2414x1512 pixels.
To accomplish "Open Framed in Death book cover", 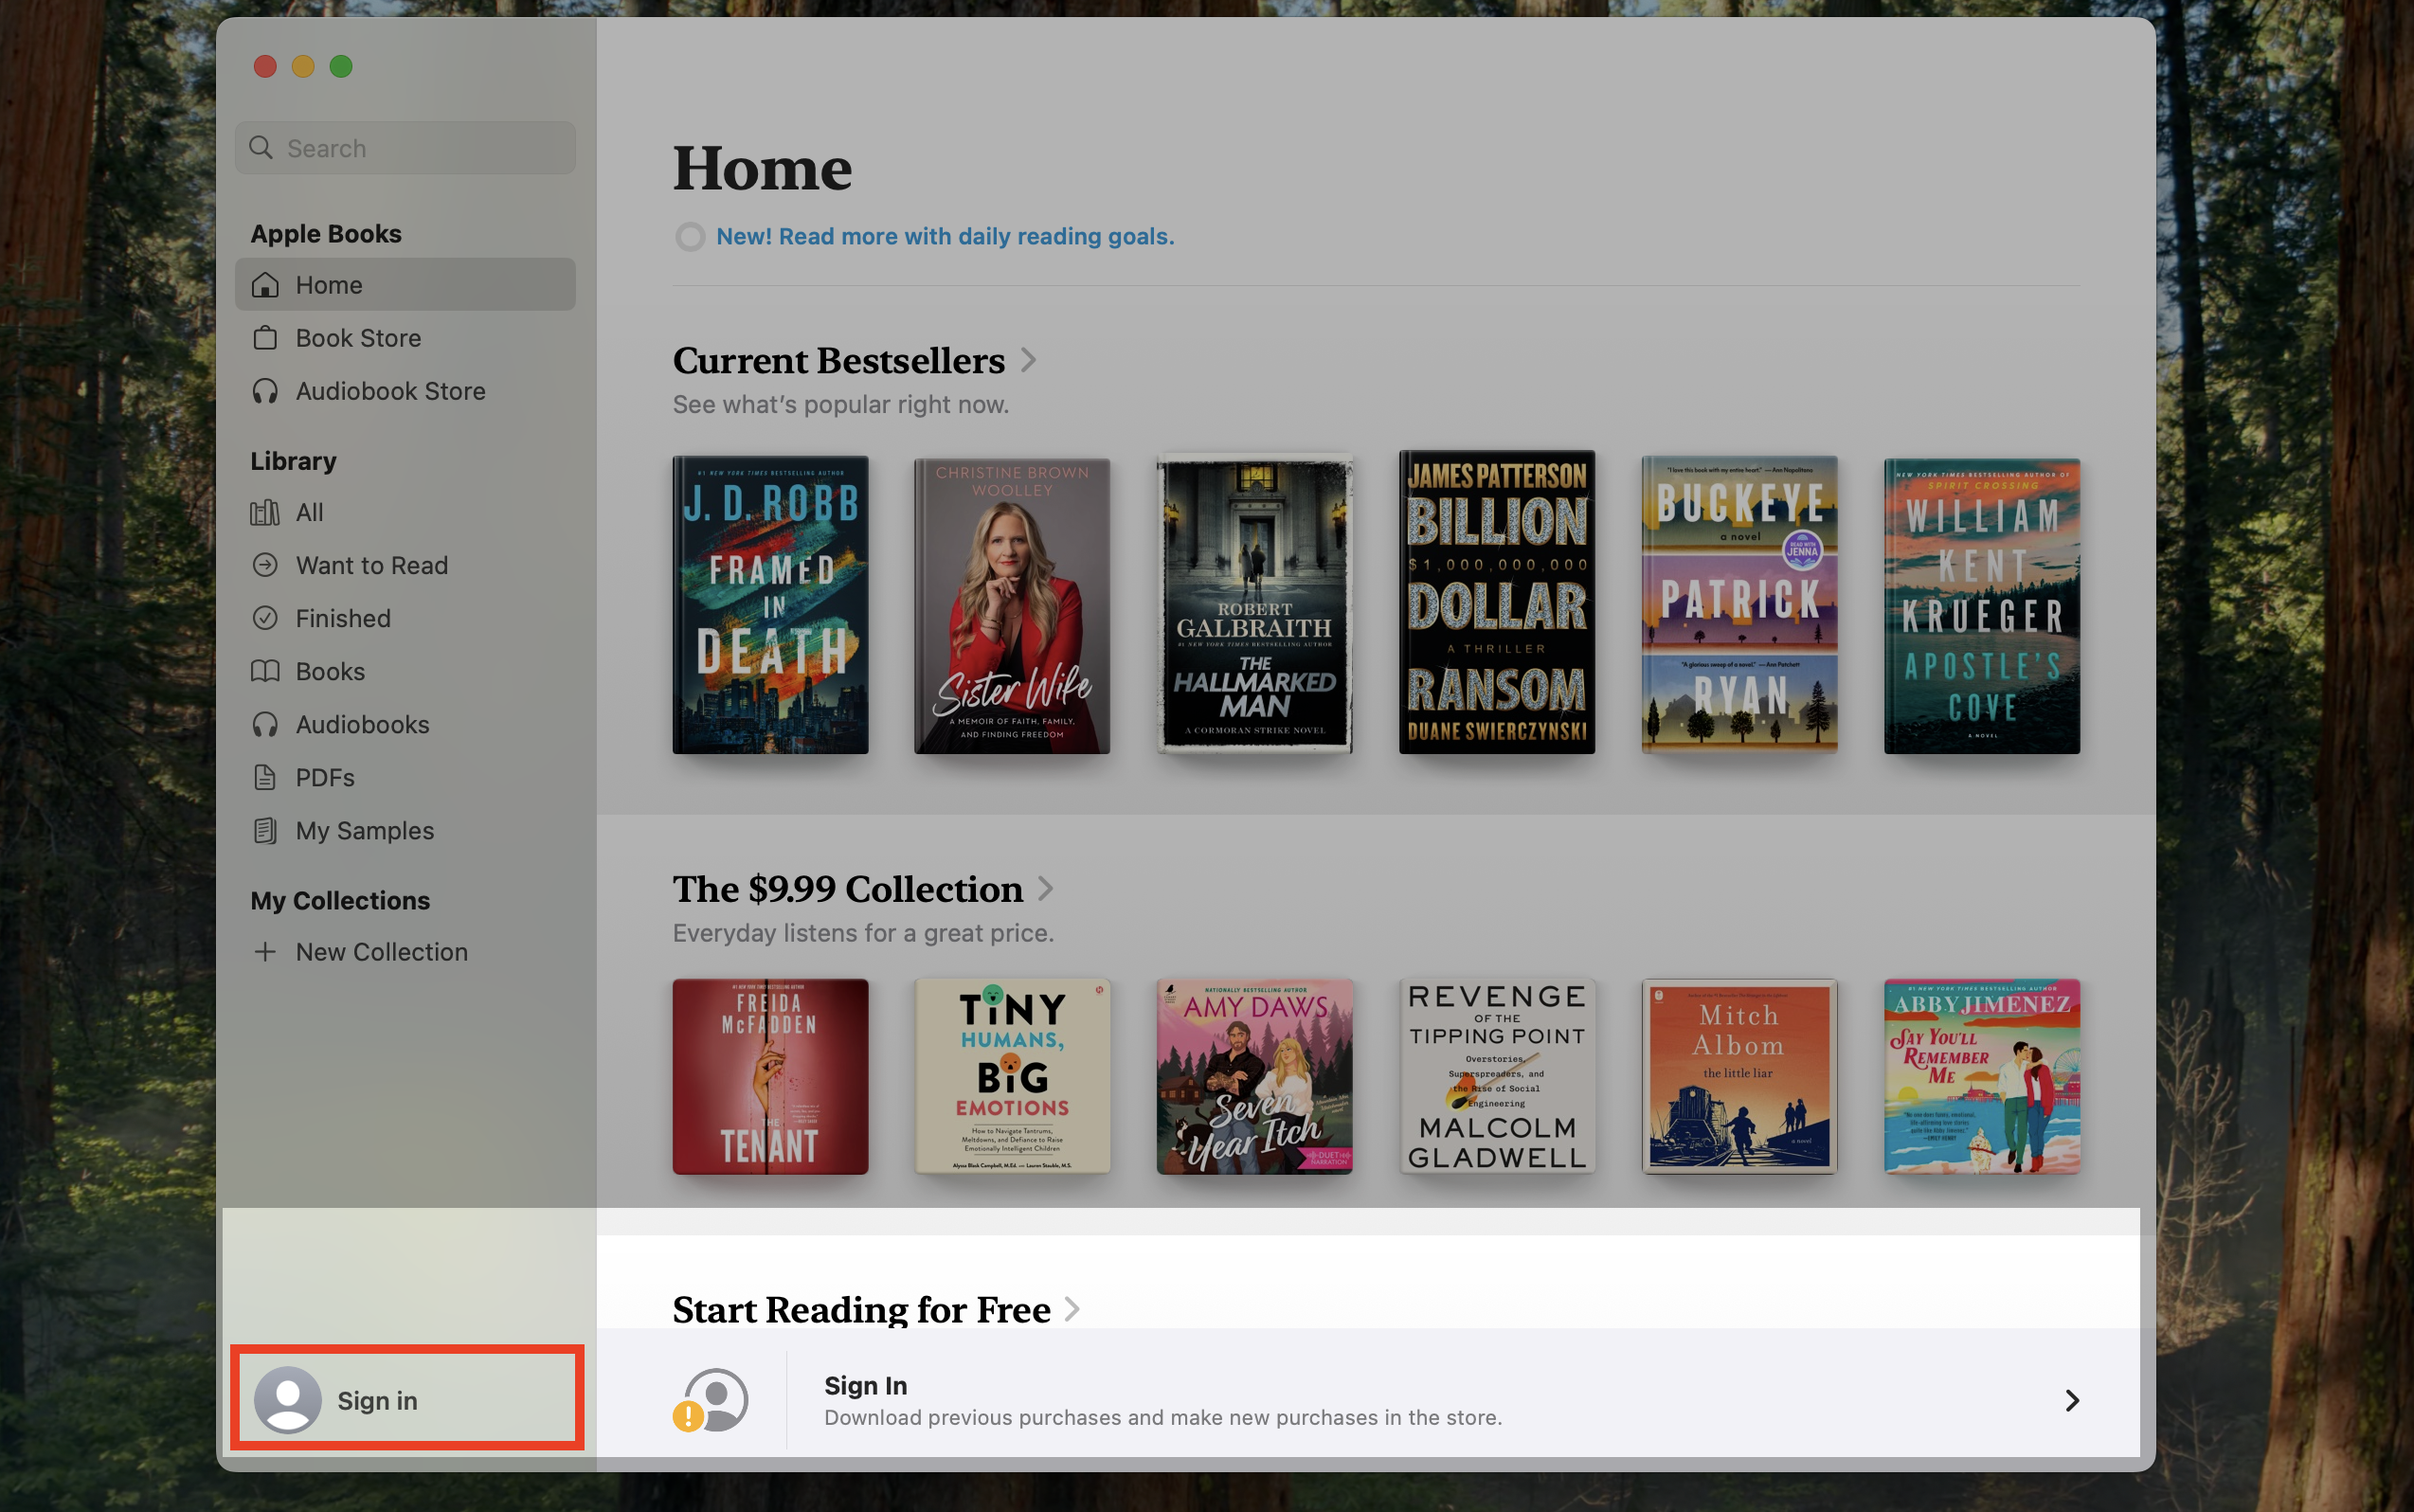I will [x=770, y=604].
